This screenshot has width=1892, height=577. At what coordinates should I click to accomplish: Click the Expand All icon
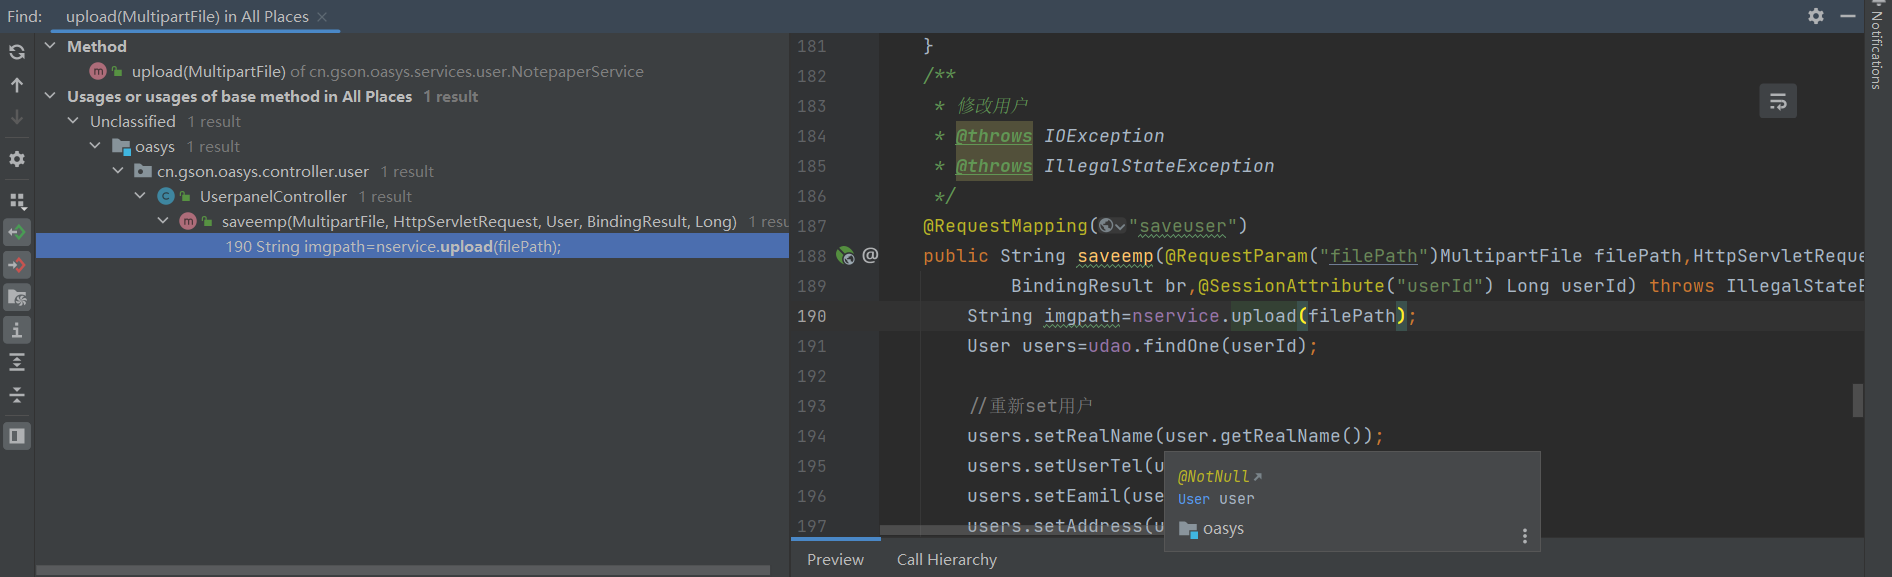point(17,362)
